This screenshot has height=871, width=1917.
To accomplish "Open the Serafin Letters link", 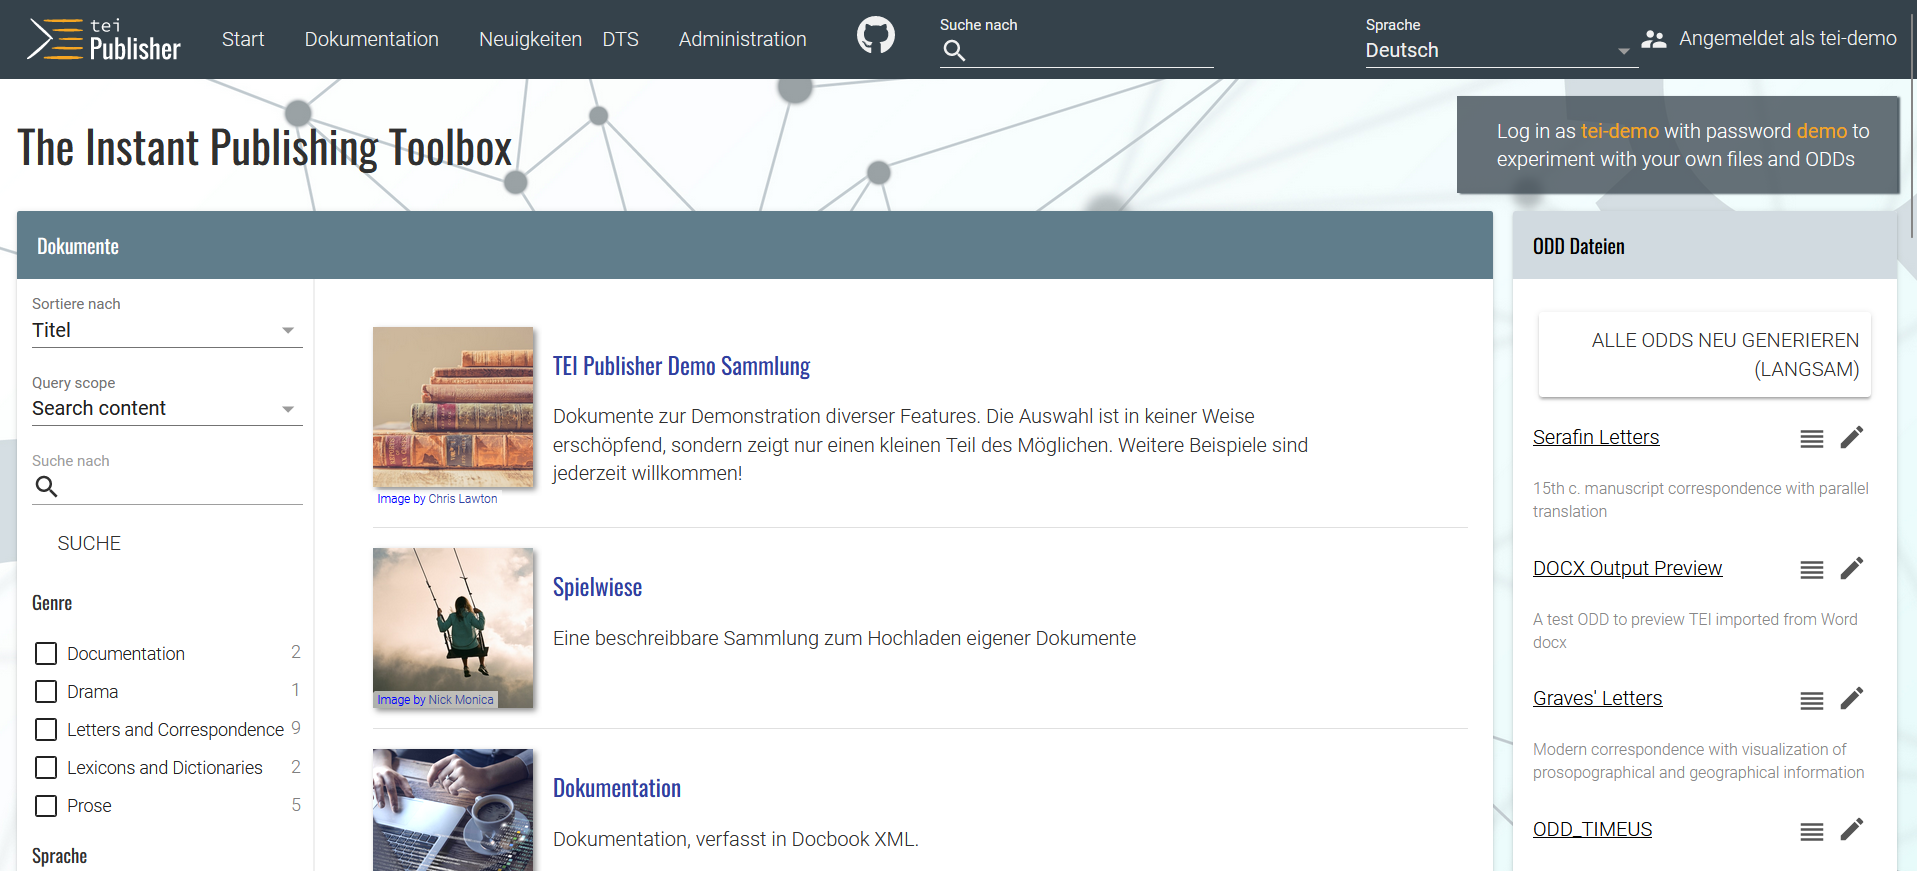I will [1596, 437].
